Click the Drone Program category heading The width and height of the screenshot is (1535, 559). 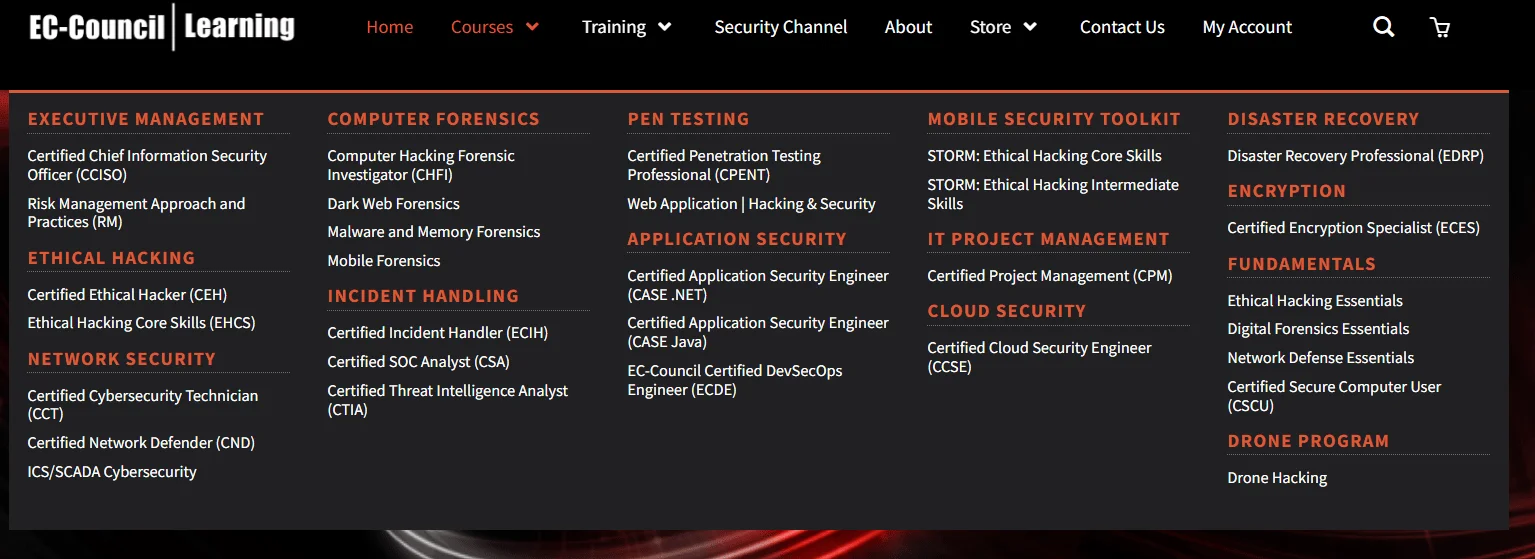(x=1308, y=440)
